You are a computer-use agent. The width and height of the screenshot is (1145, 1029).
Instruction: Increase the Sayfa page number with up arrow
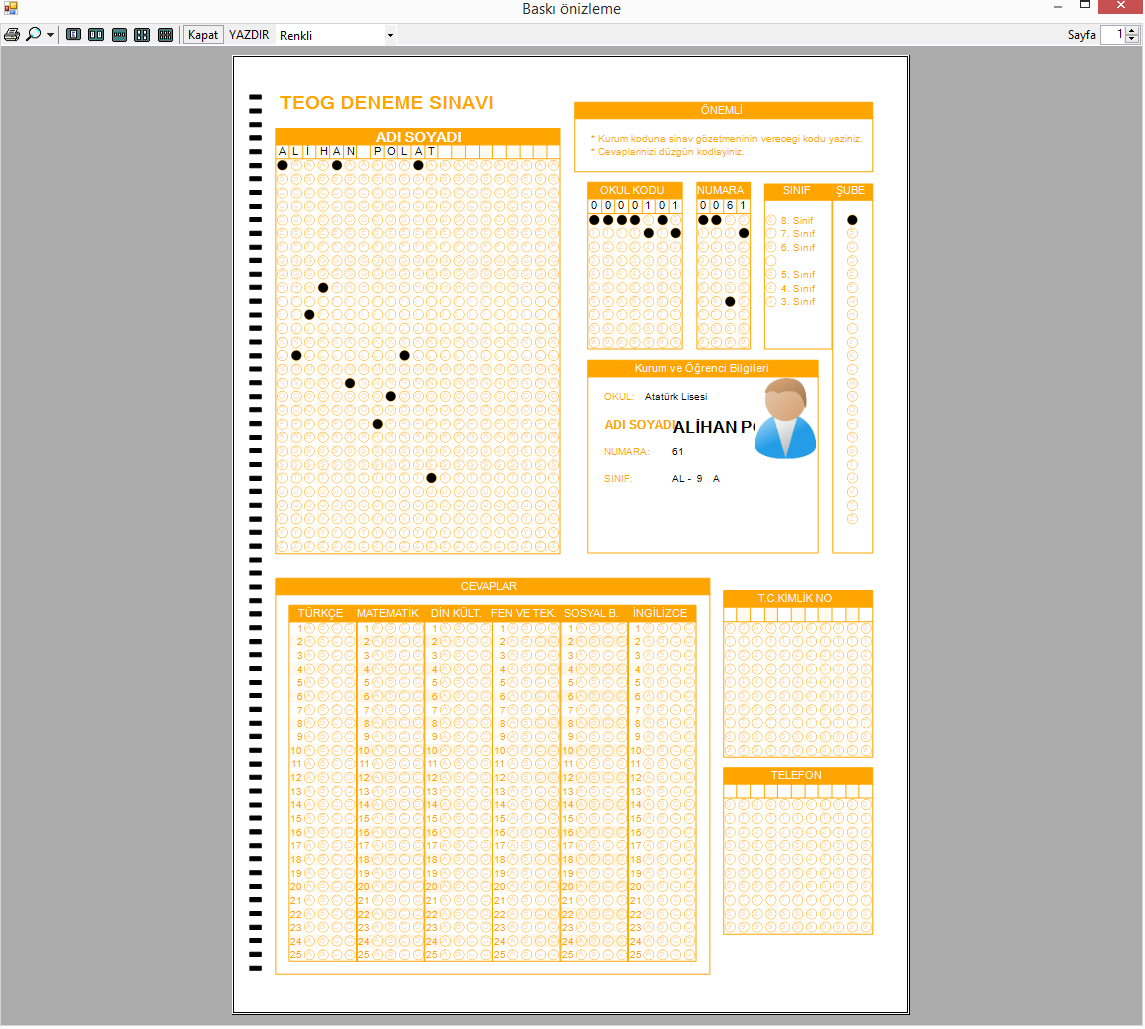click(1132, 30)
